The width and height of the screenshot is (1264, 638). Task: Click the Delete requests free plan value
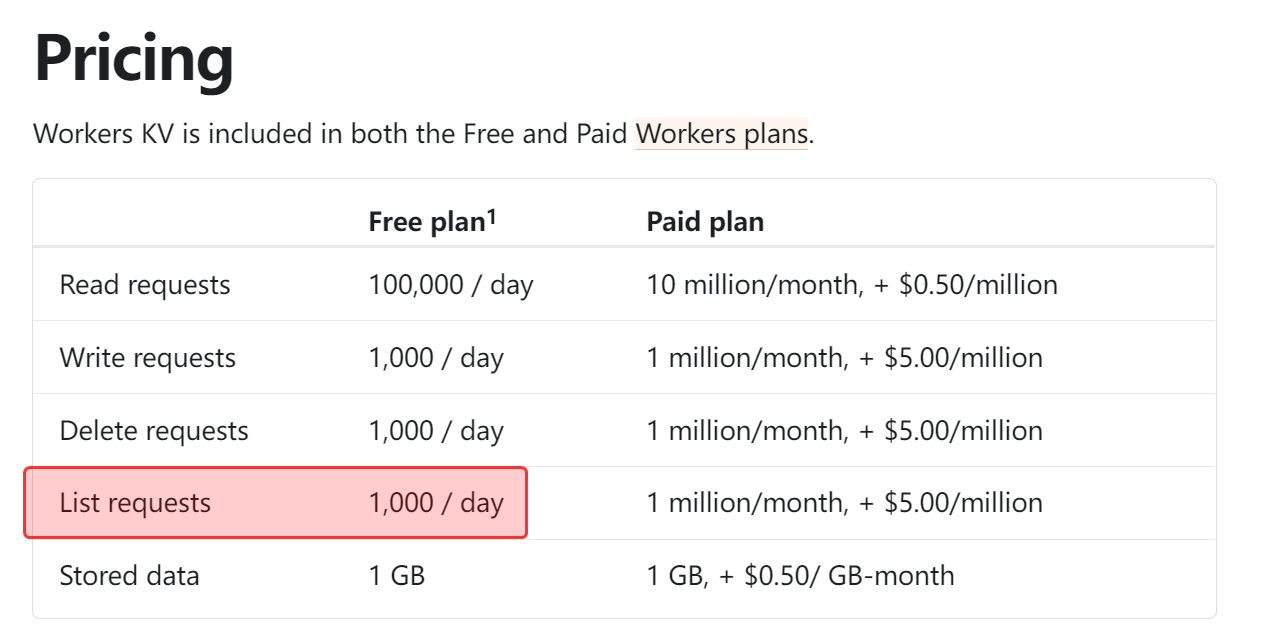(436, 431)
